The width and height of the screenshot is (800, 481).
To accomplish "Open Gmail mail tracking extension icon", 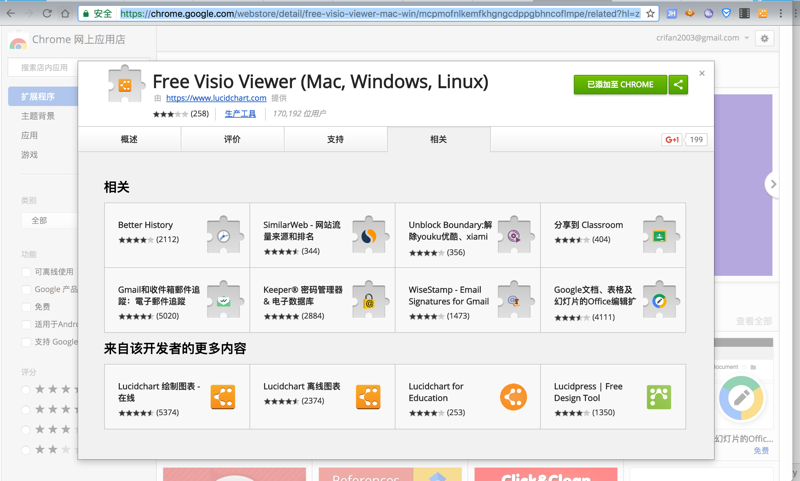I will [223, 300].
